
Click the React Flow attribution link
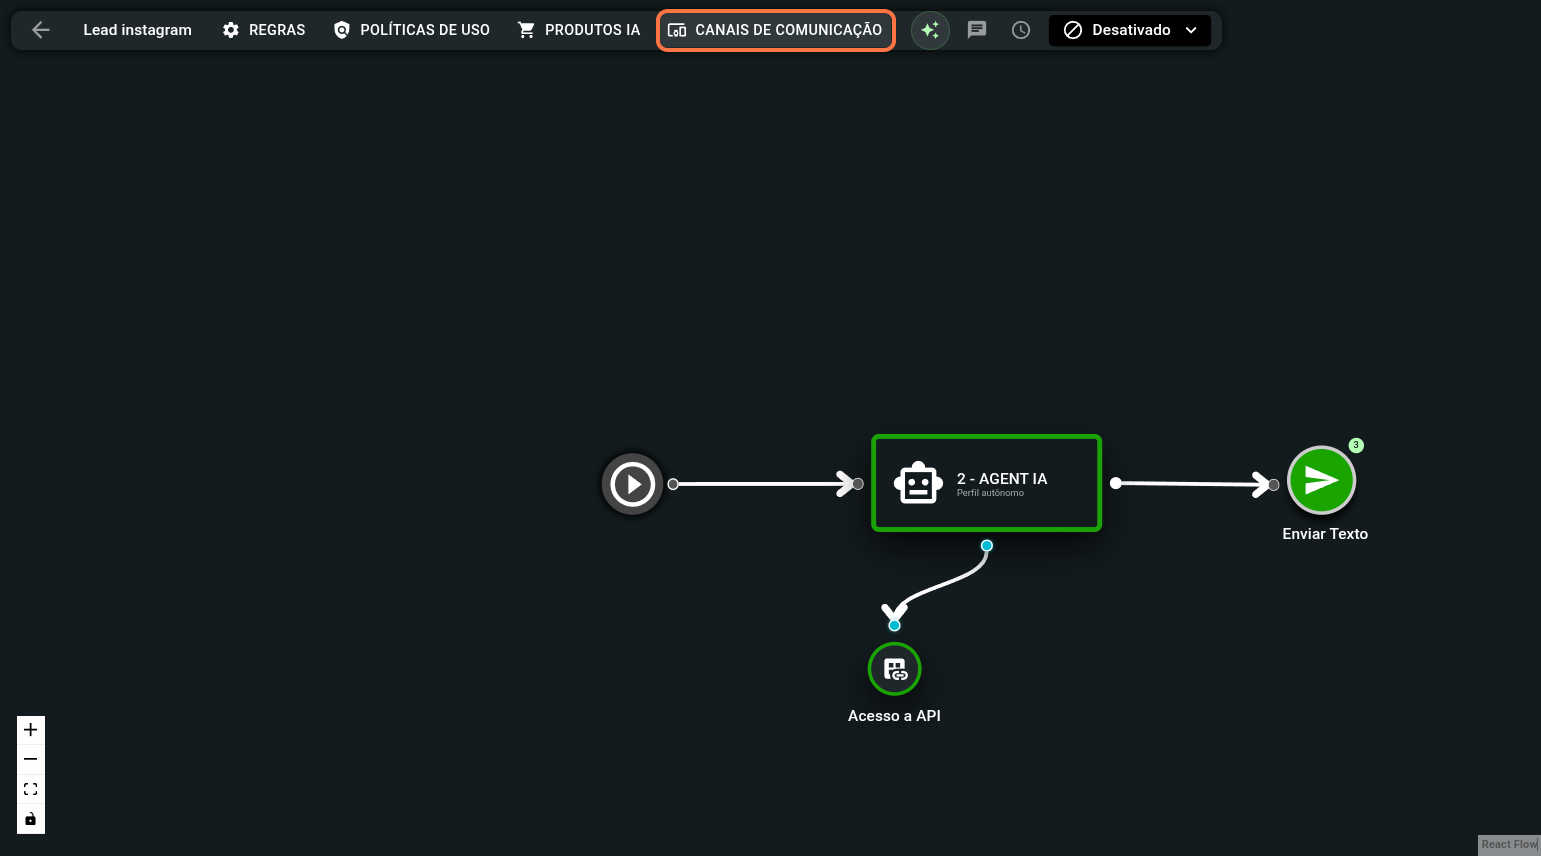pyautogui.click(x=1509, y=845)
